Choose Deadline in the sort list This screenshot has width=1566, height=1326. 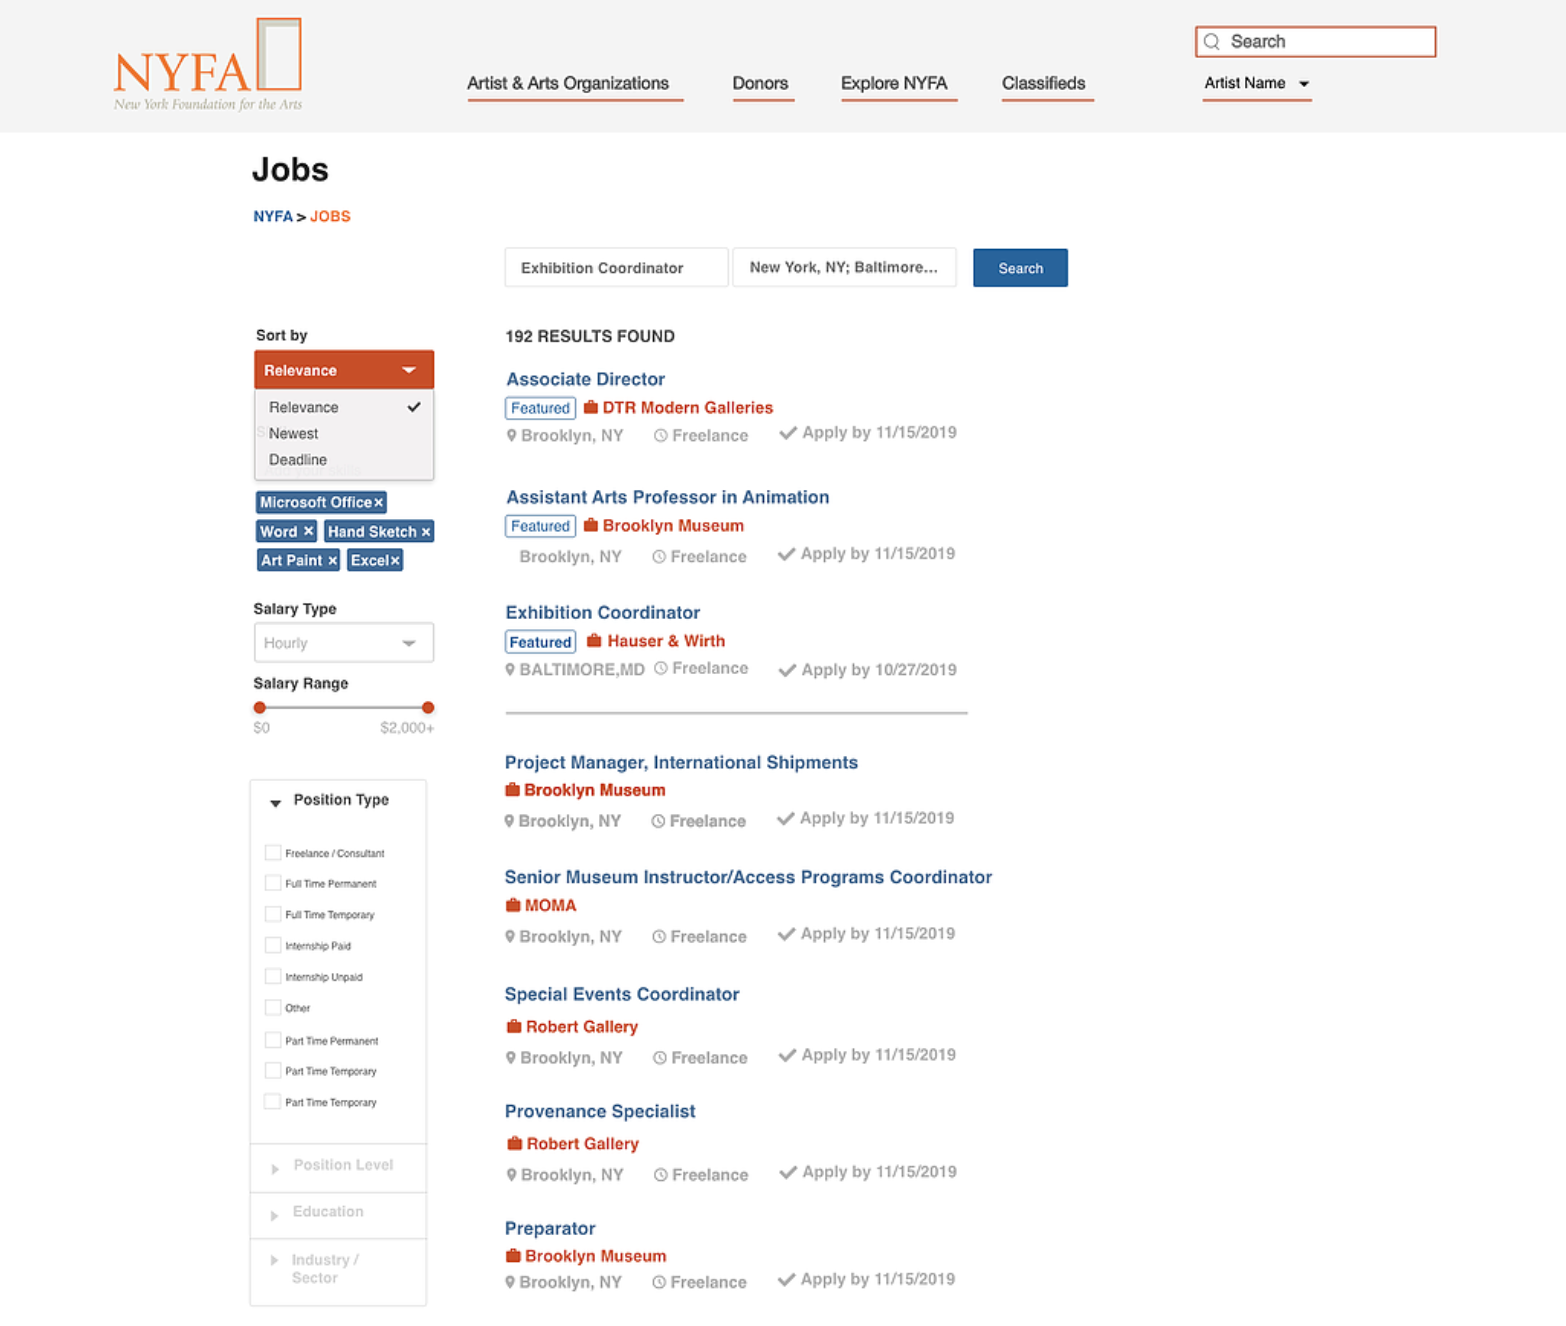click(344, 459)
